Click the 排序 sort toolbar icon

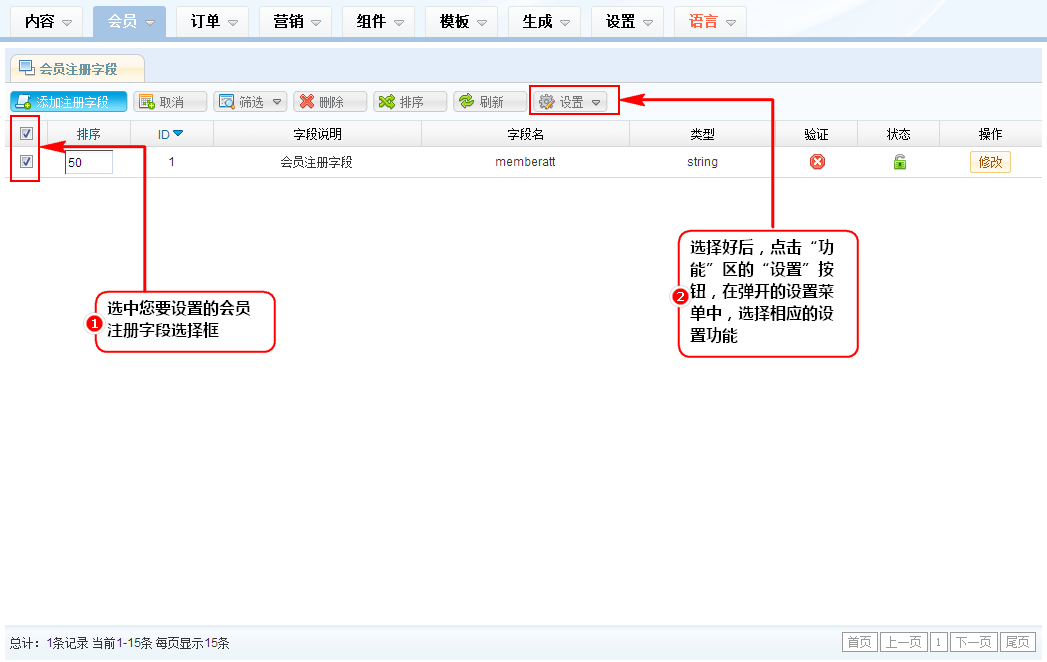(x=386, y=102)
